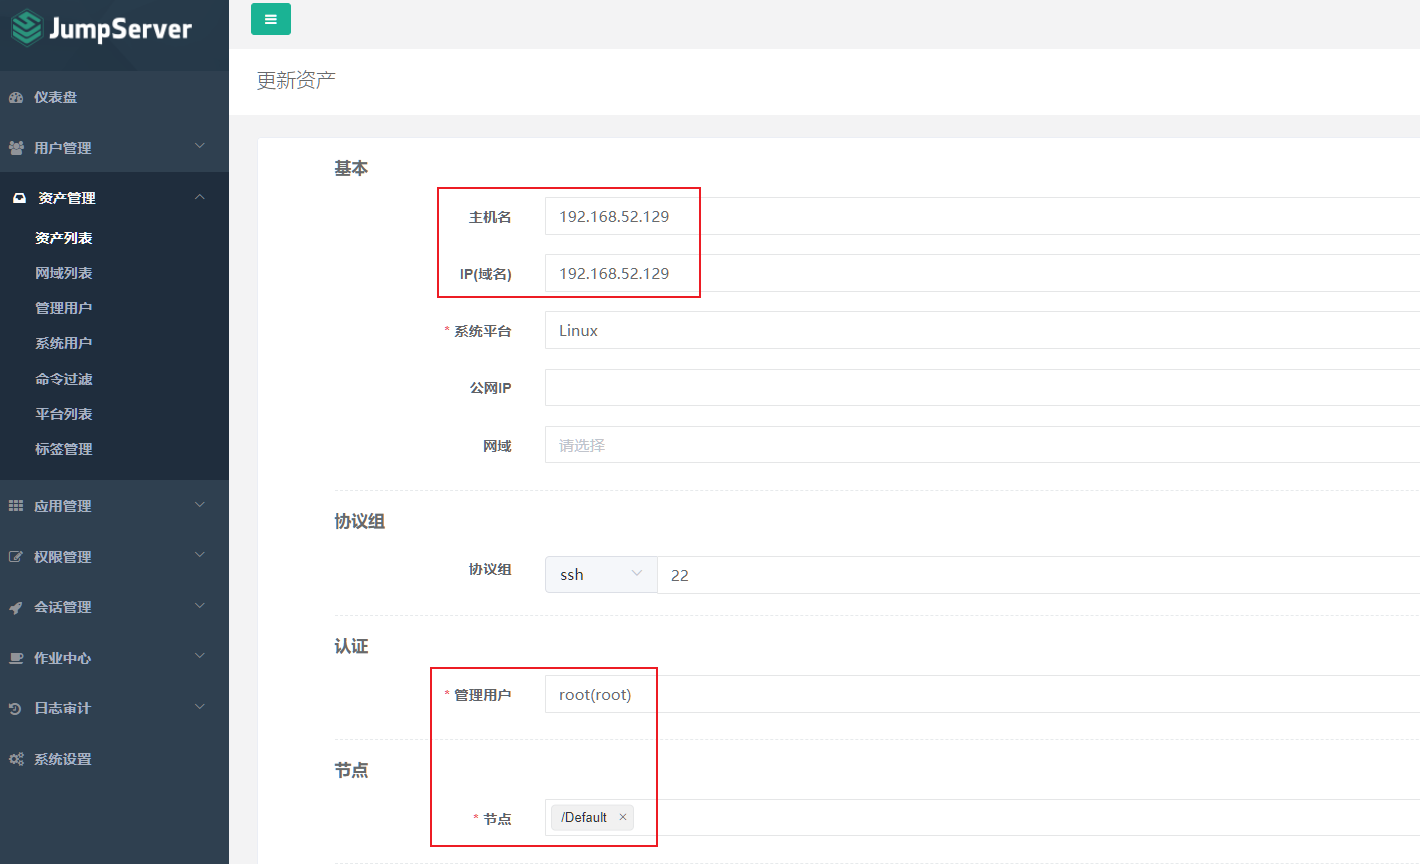Click the 作业中心 coffee icon

pos(16,658)
